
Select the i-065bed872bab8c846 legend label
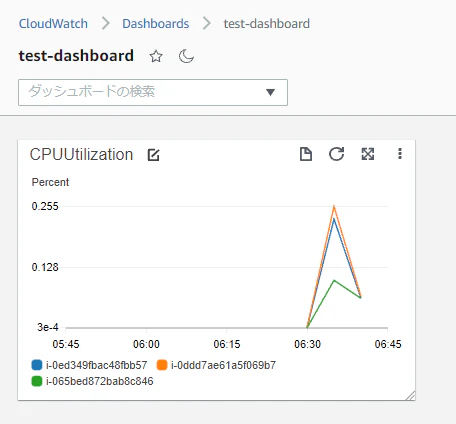[100, 381]
